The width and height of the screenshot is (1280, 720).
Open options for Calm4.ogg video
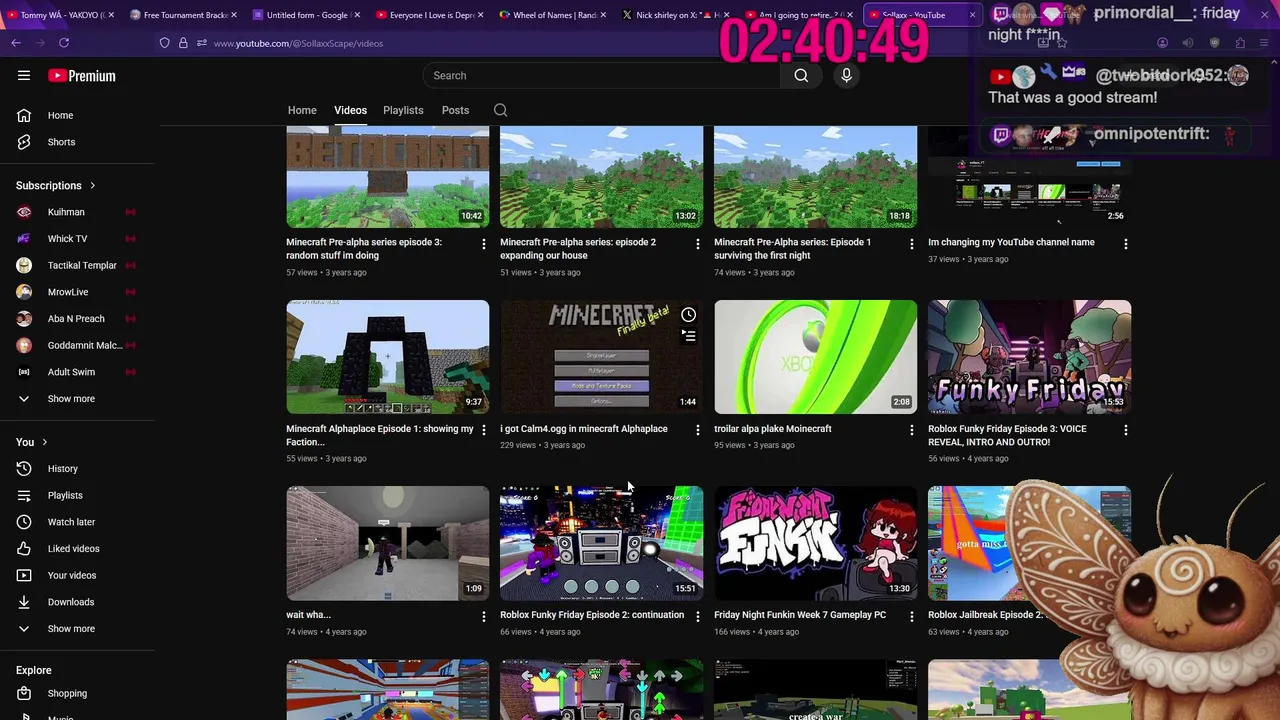[698, 430]
